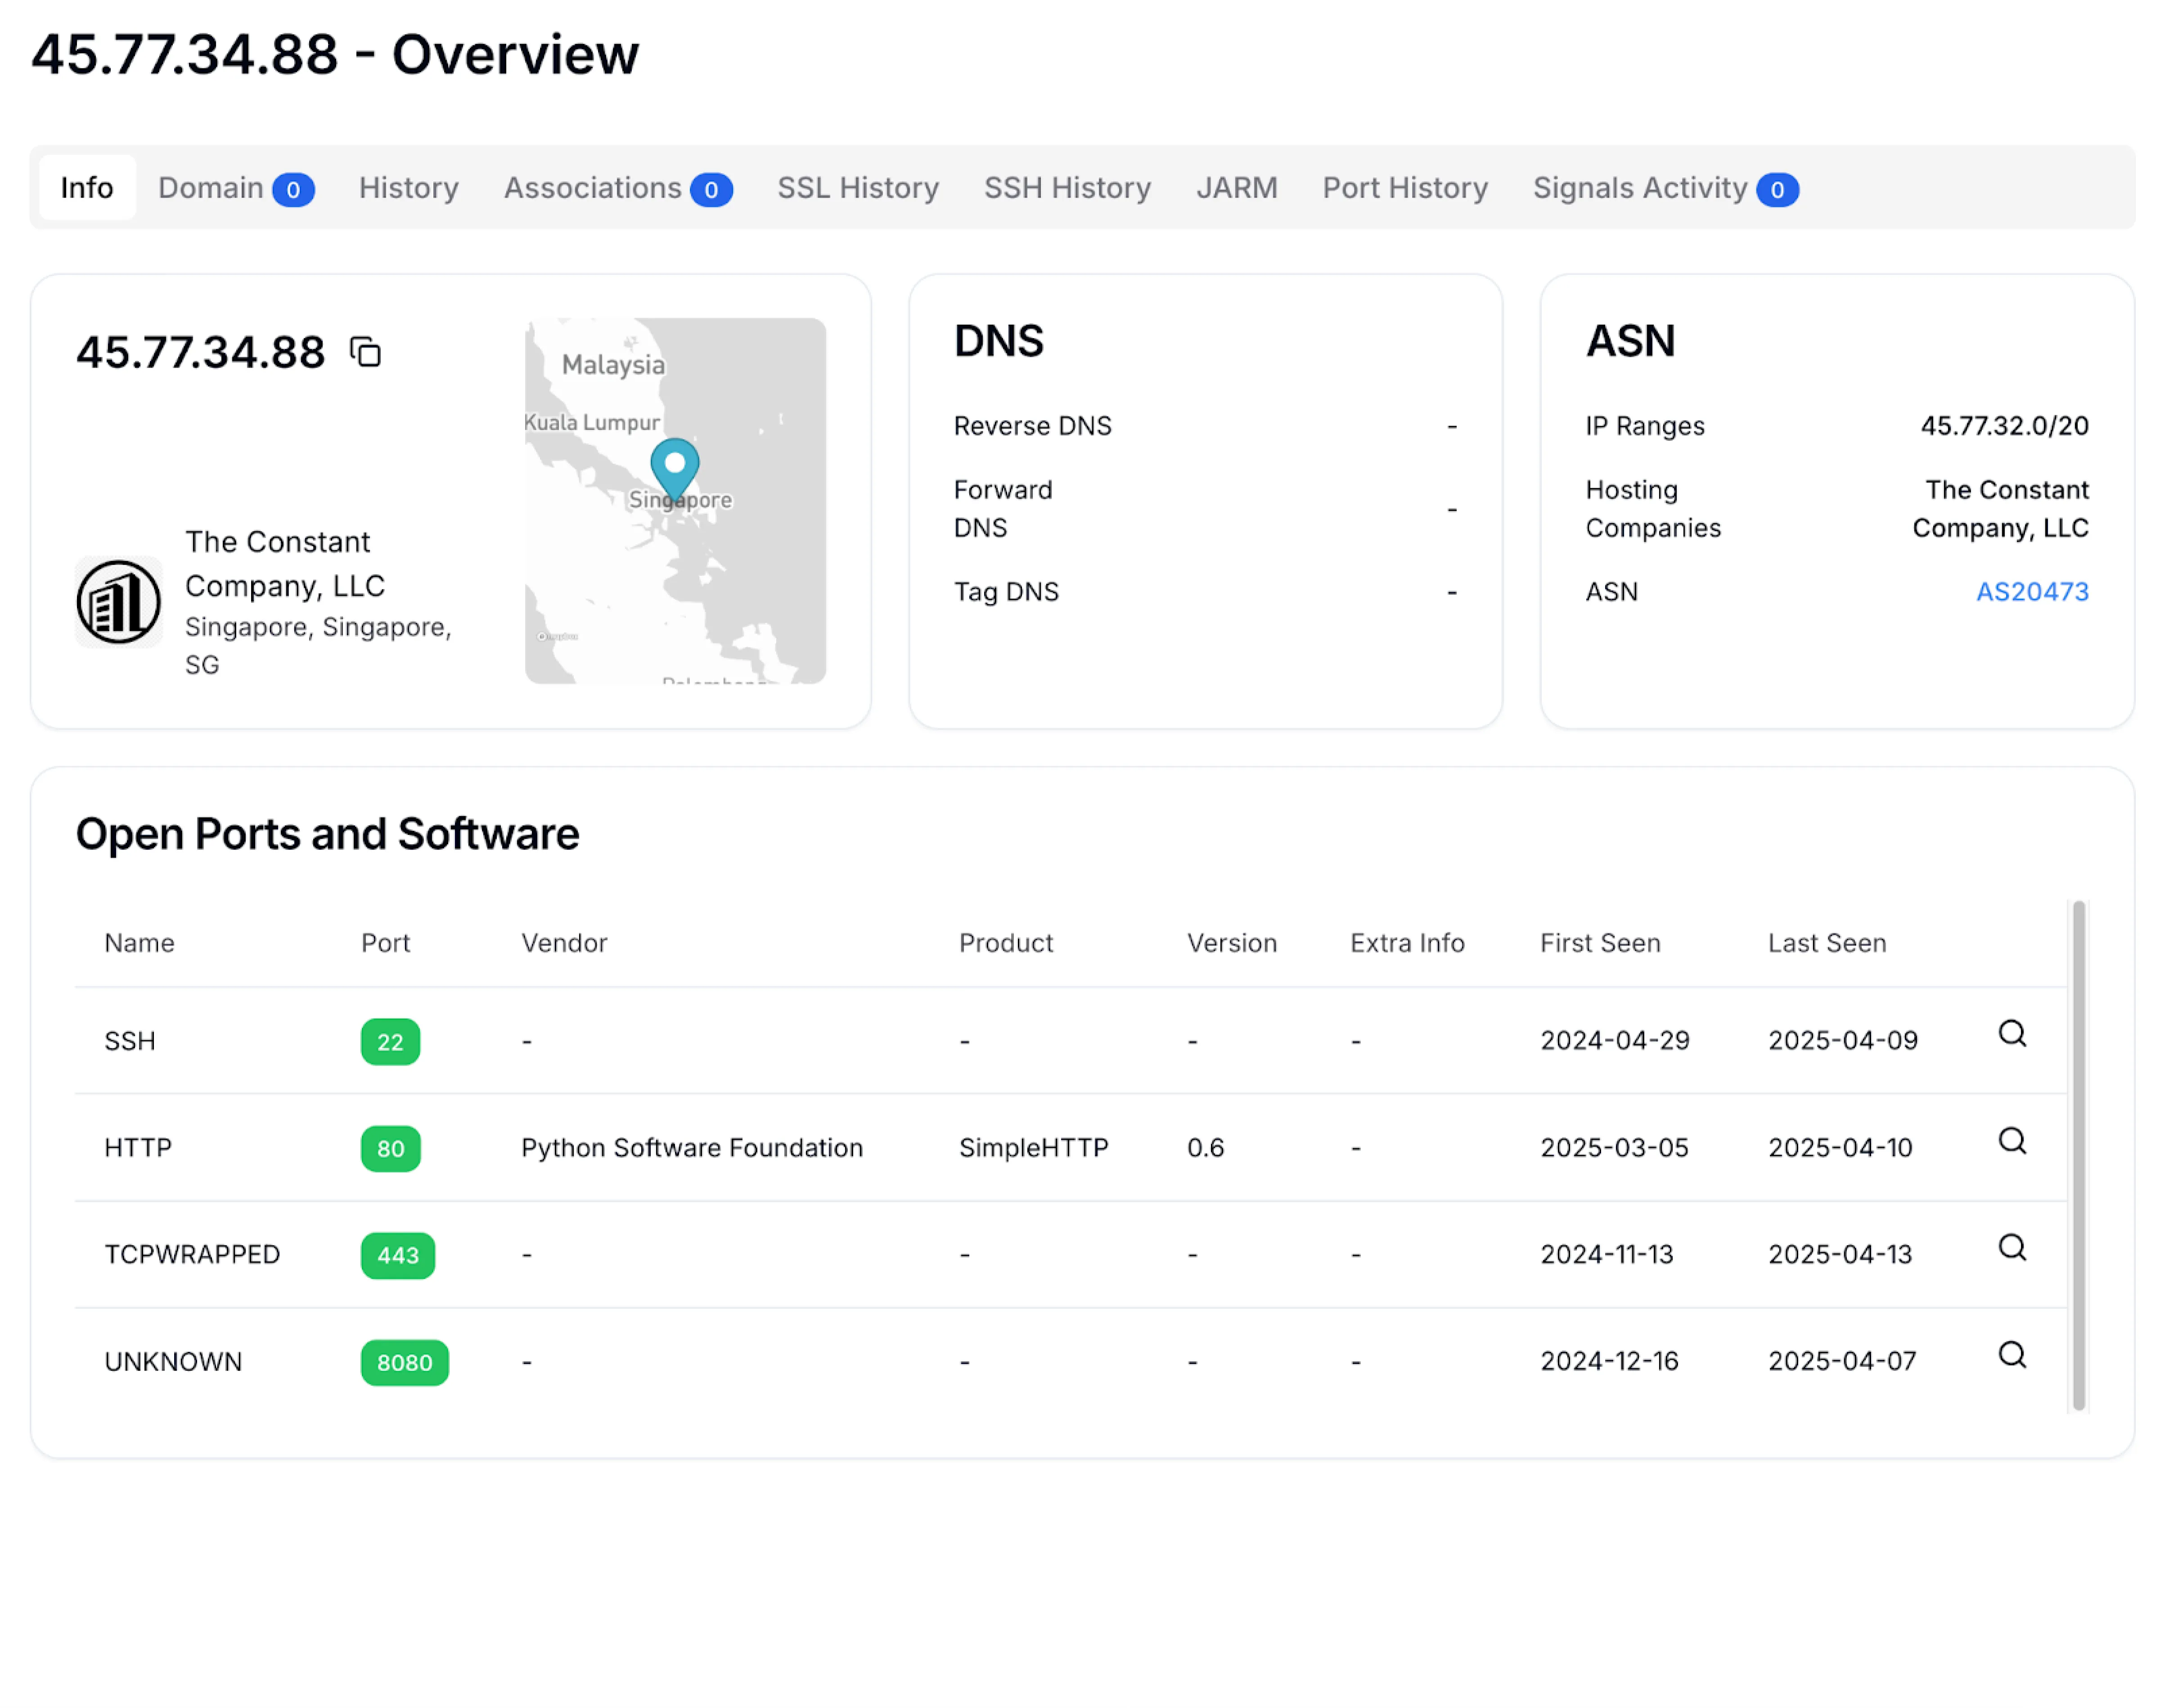Click the port 443 badge
The image size is (2160, 1708).
397,1255
